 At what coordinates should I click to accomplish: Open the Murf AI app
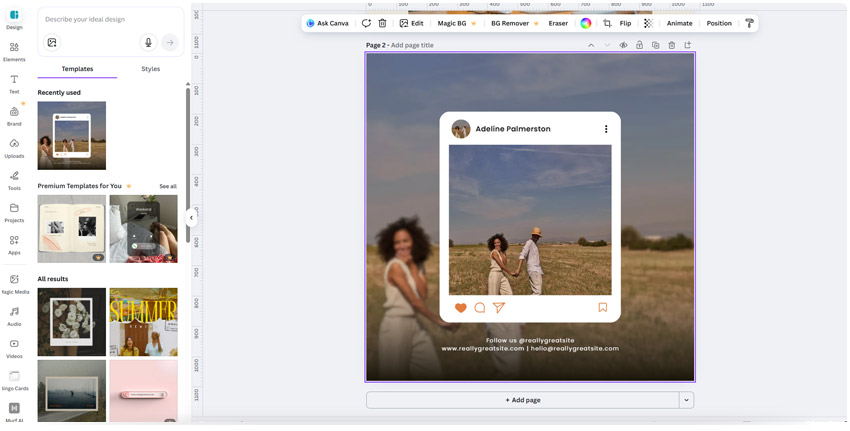pos(14,413)
